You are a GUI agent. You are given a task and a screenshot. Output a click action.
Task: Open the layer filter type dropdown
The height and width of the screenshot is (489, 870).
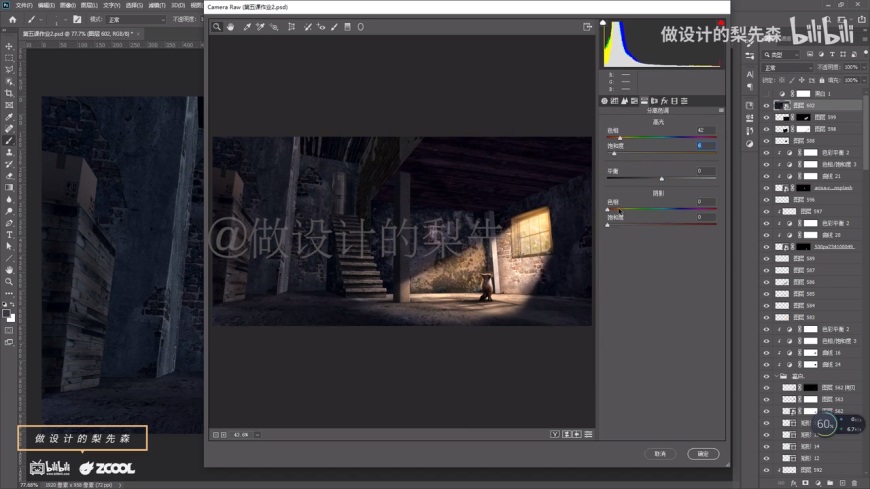tap(781, 54)
